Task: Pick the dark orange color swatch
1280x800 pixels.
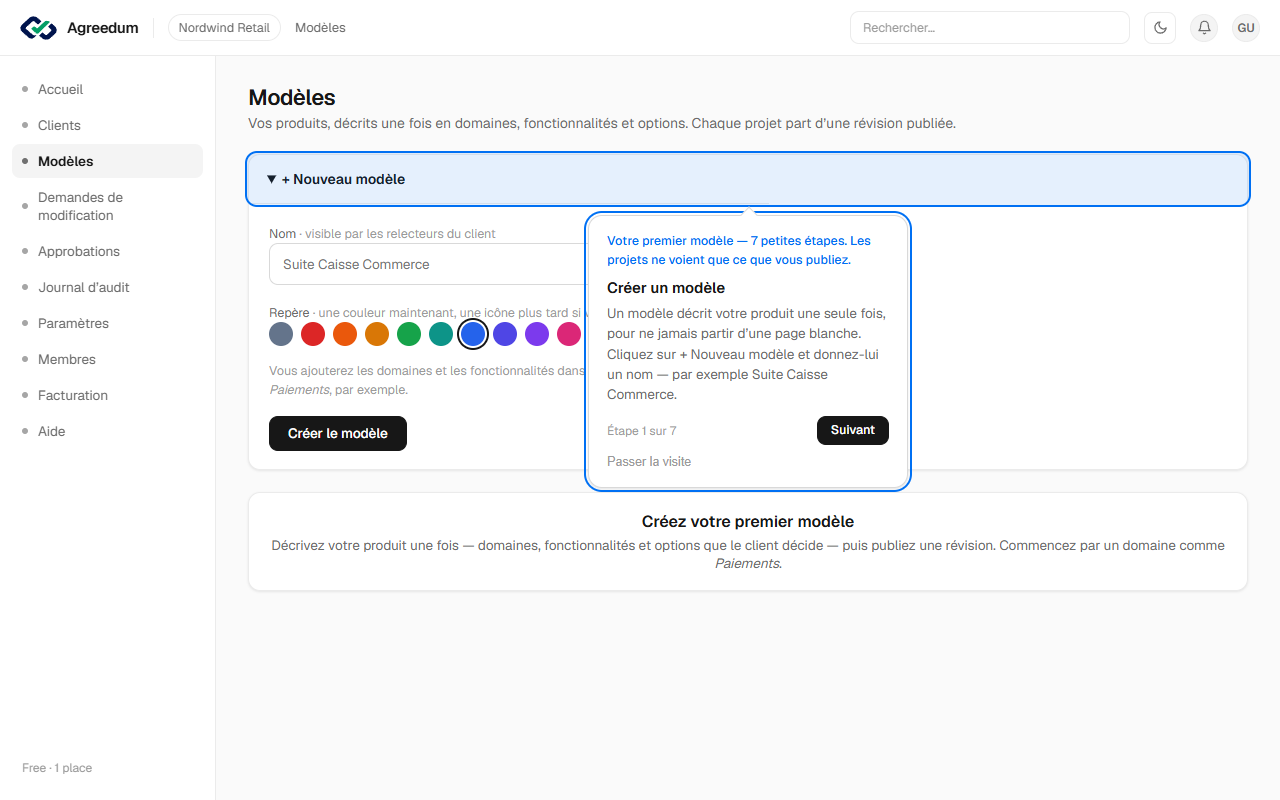Action: tap(345, 334)
